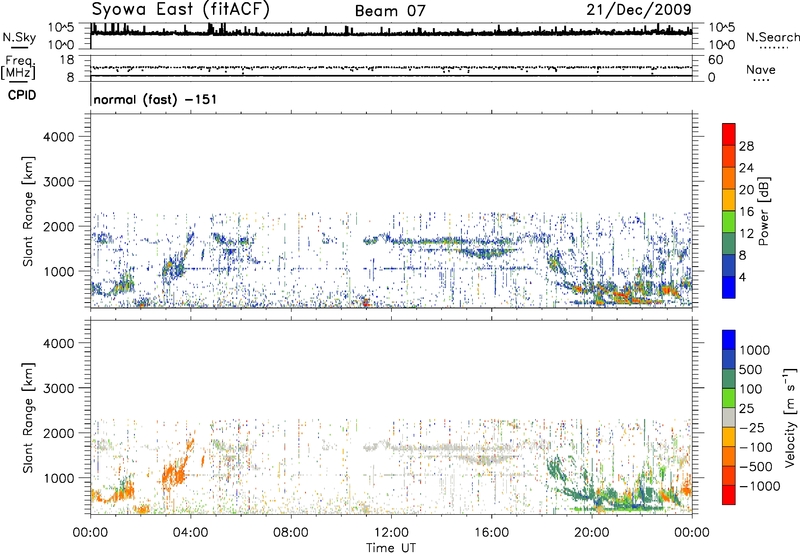
Task: Click the '20:00' time tick label
Action: tap(592, 533)
